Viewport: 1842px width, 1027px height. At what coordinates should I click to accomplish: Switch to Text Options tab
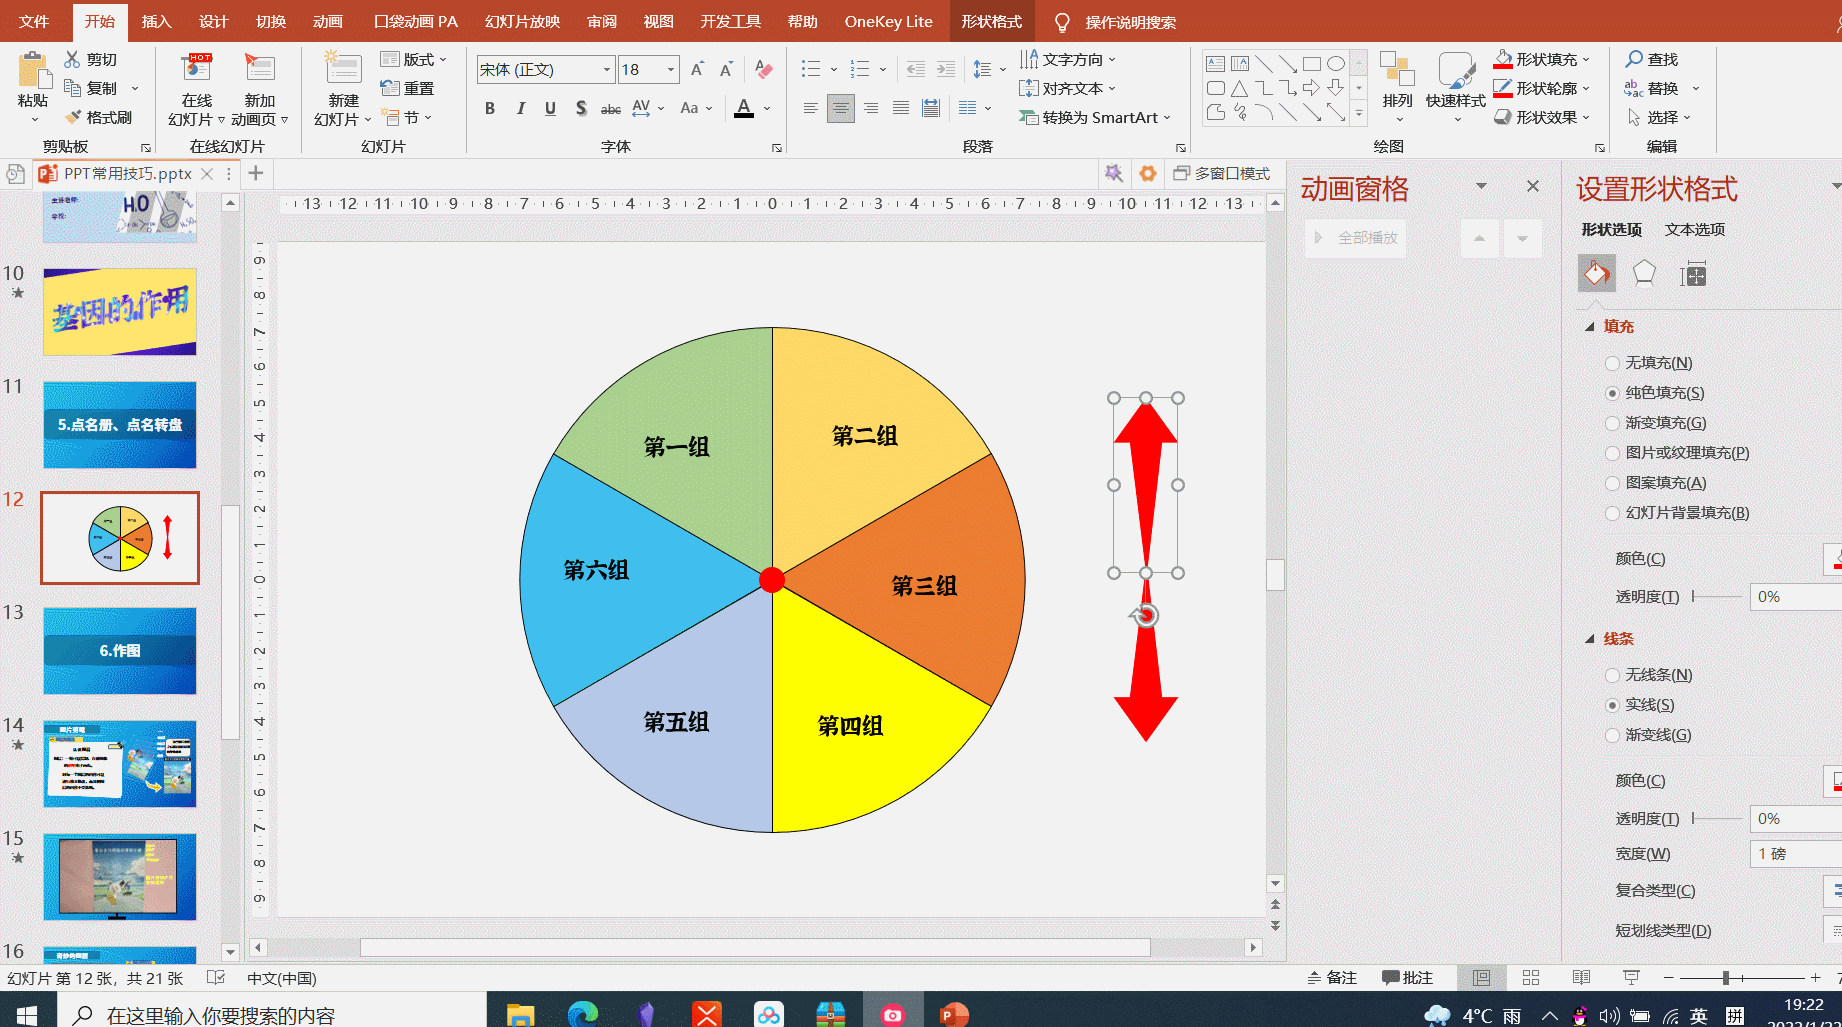pyautogui.click(x=1695, y=229)
